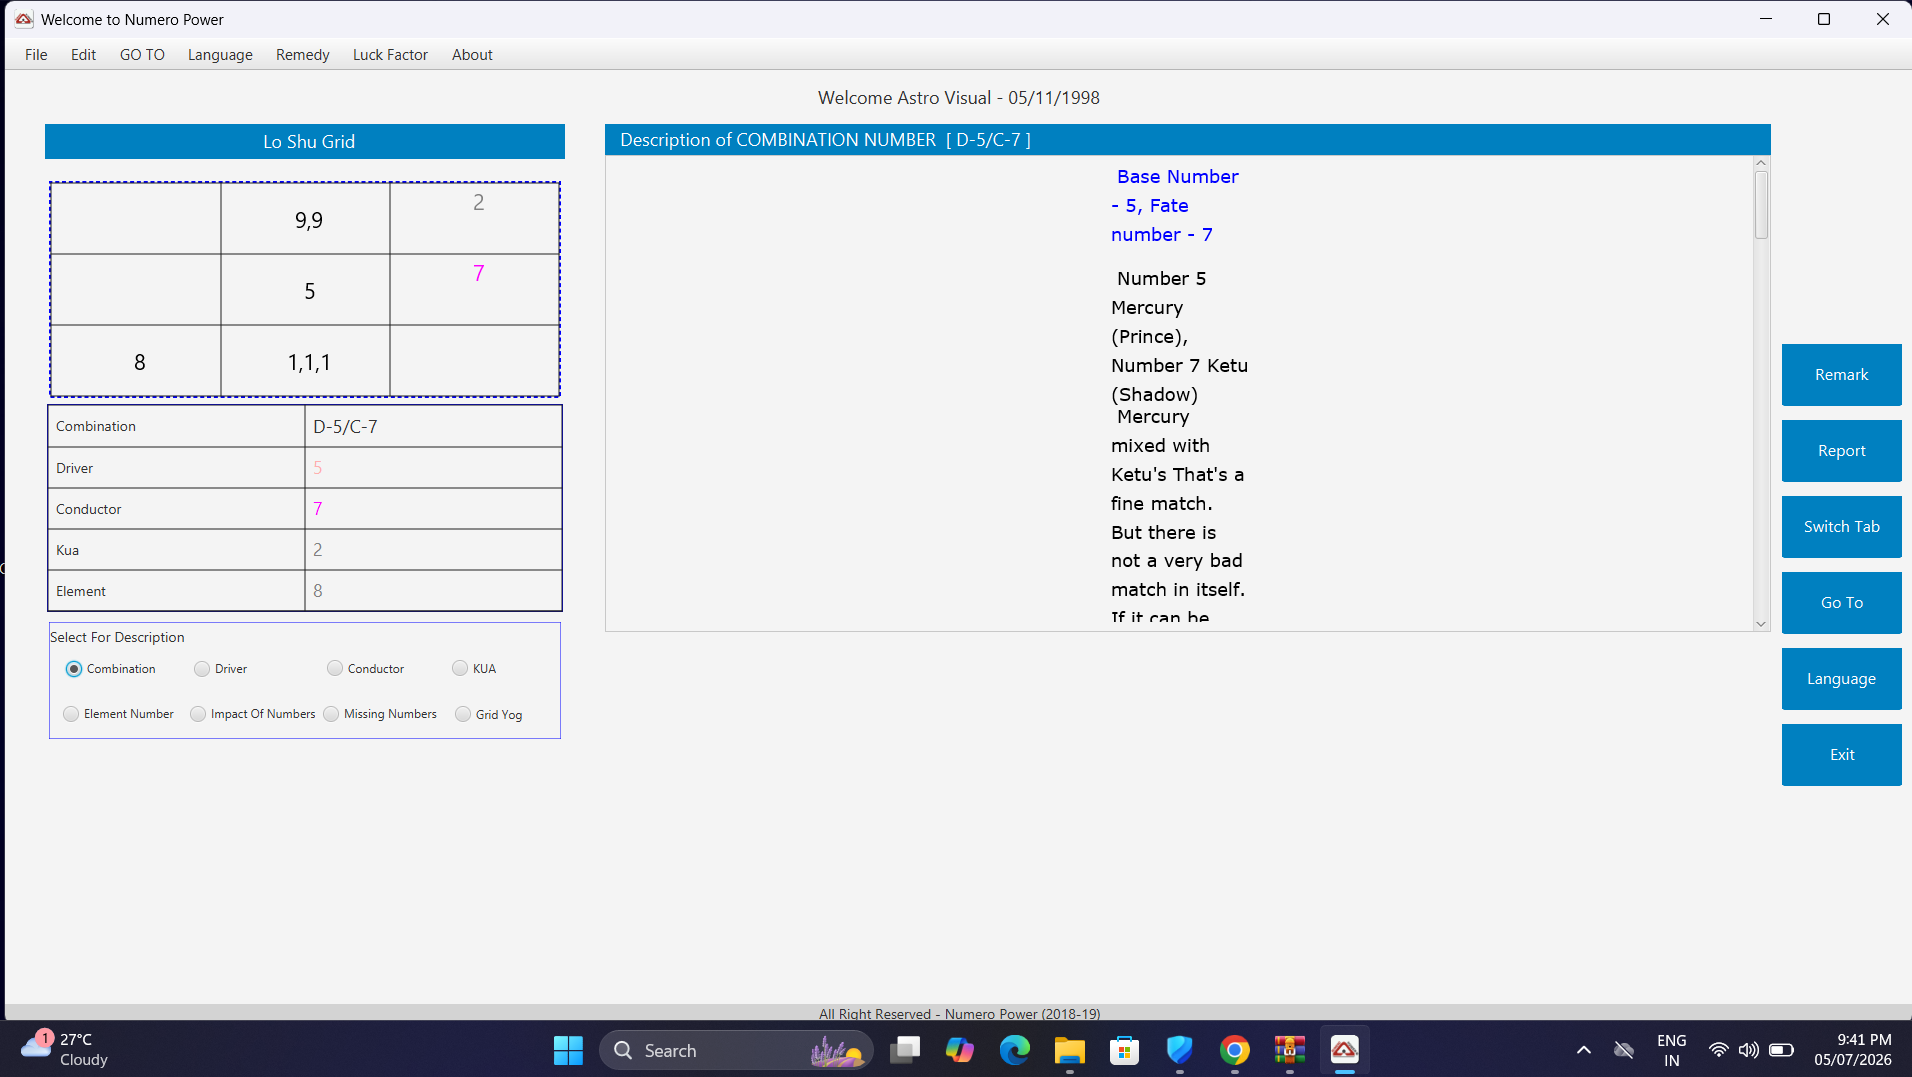Open the Luck Factor menu

[390, 55]
